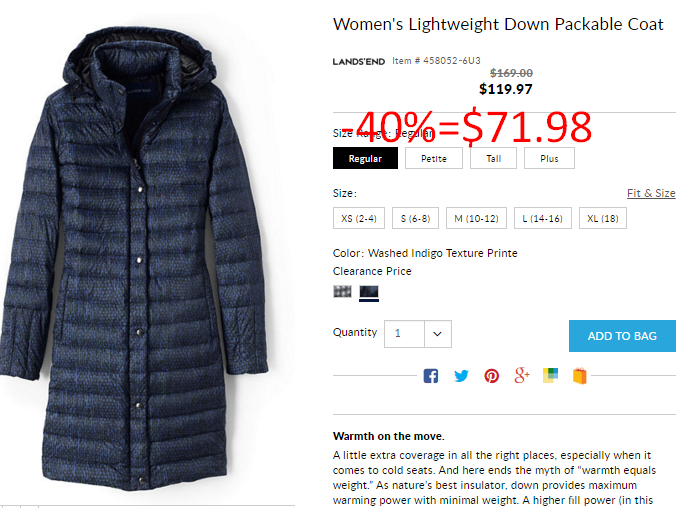The width and height of the screenshot is (678, 508).
Task: Select the Plus size range
Action: (x=549, y=158)
